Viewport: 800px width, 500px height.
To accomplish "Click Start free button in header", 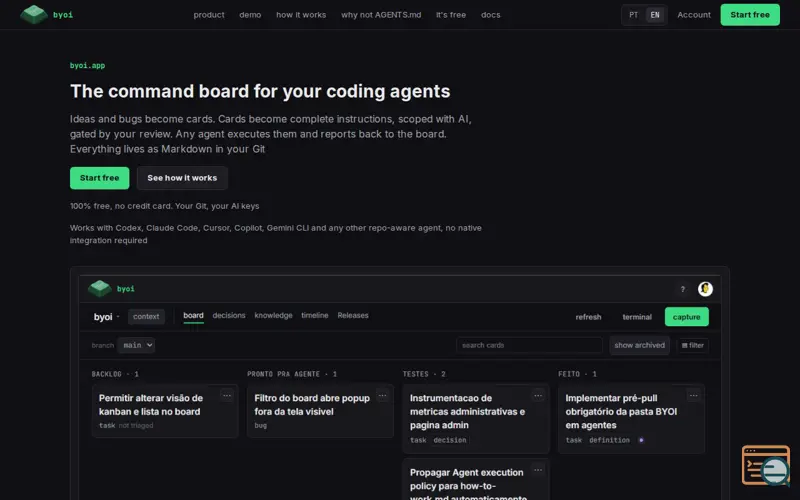I will click(749, 15).
